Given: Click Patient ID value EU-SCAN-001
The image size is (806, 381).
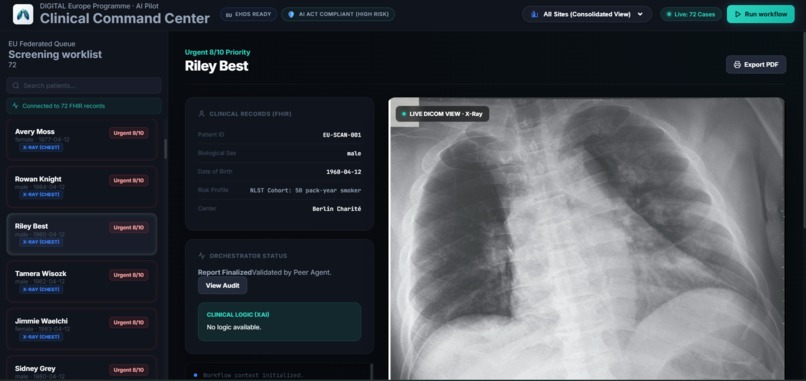Looking at the screenshot, I should (x=342, y=135).
